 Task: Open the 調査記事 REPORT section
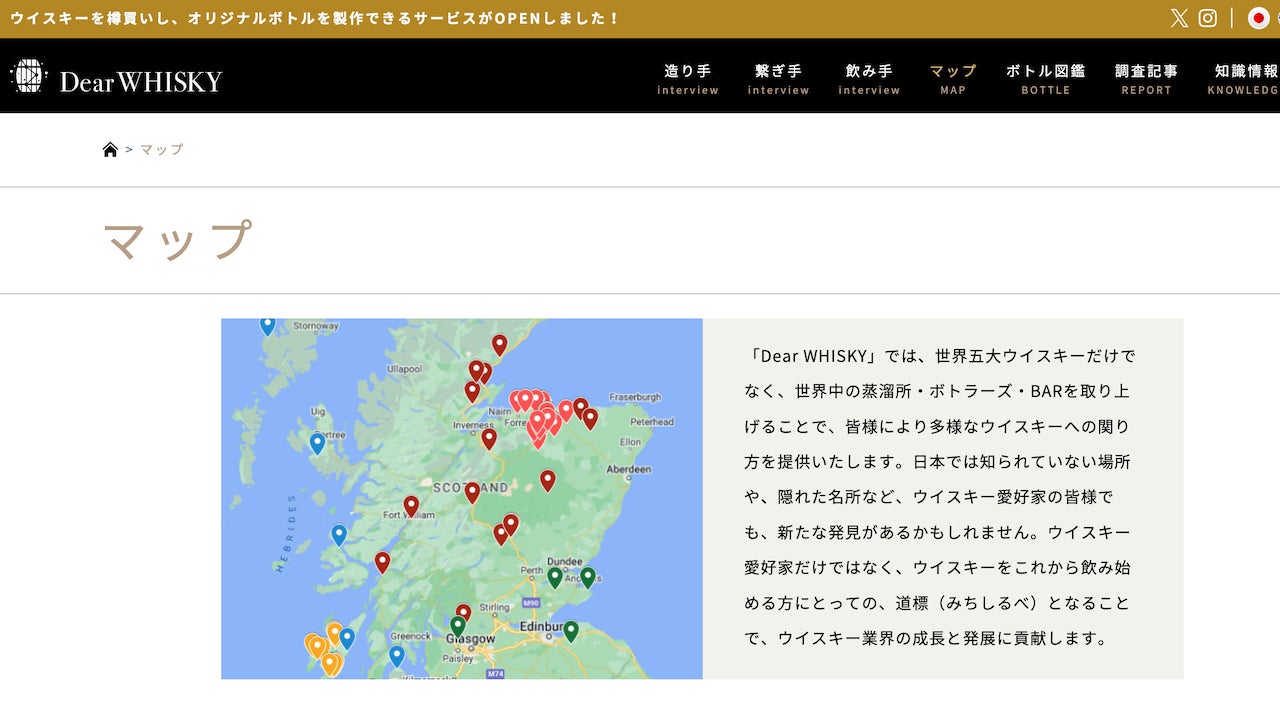pos(1147,79)
